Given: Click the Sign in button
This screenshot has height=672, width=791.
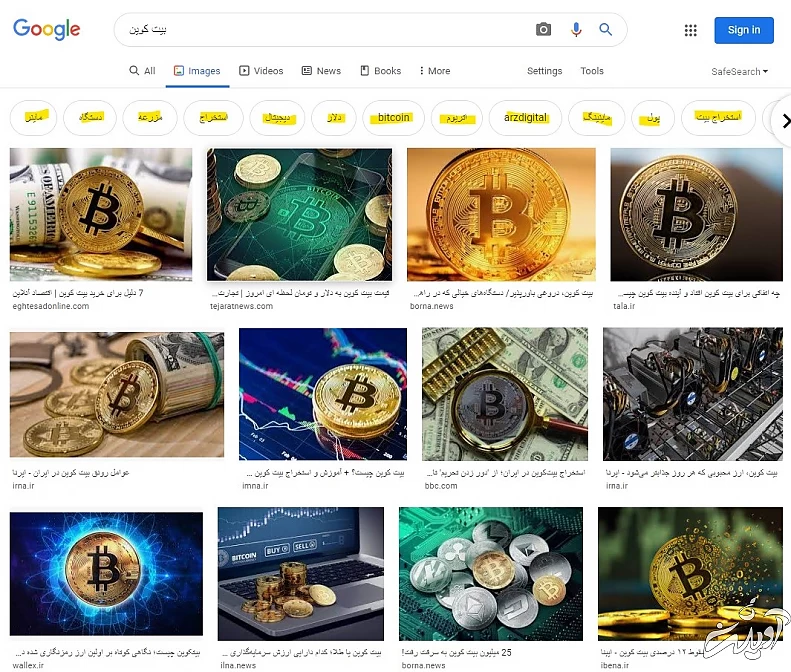Looking at the screenshot, I should 744,30.
